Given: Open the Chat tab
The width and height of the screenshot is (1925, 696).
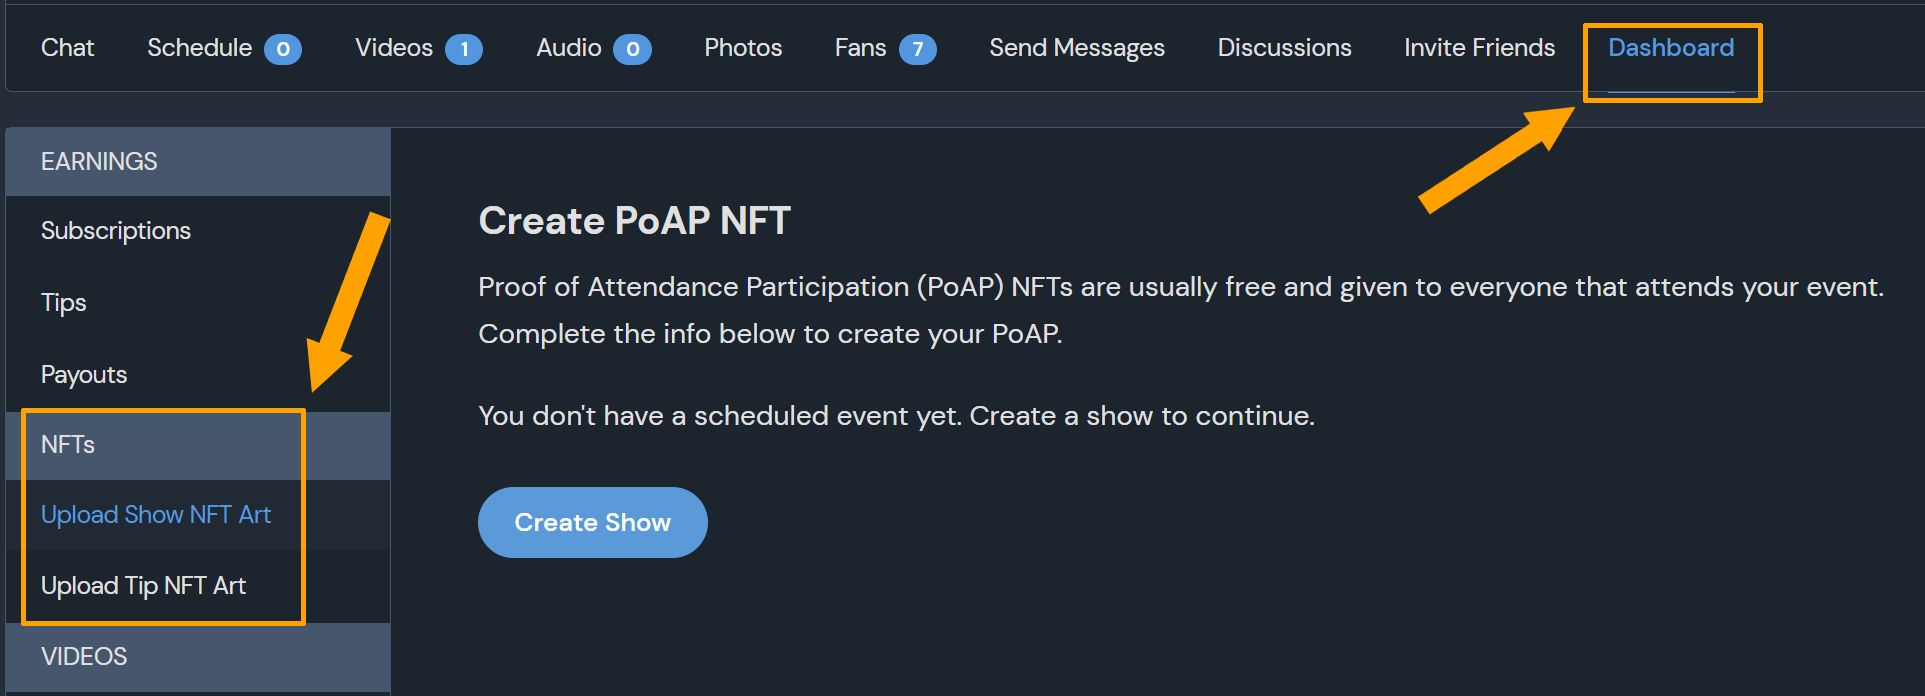Looking at the screenshot, I should (67, 48).
